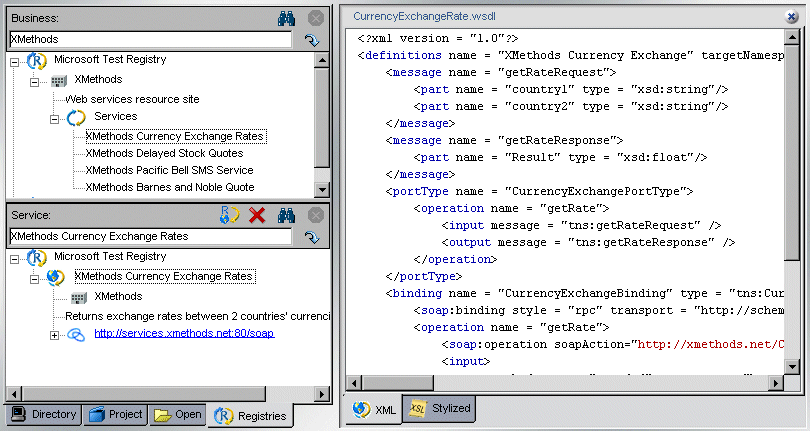Open the services.xmethods.net:80/soap link
Viewport: 810px width, 431px height.
click(x=184, y=333)
